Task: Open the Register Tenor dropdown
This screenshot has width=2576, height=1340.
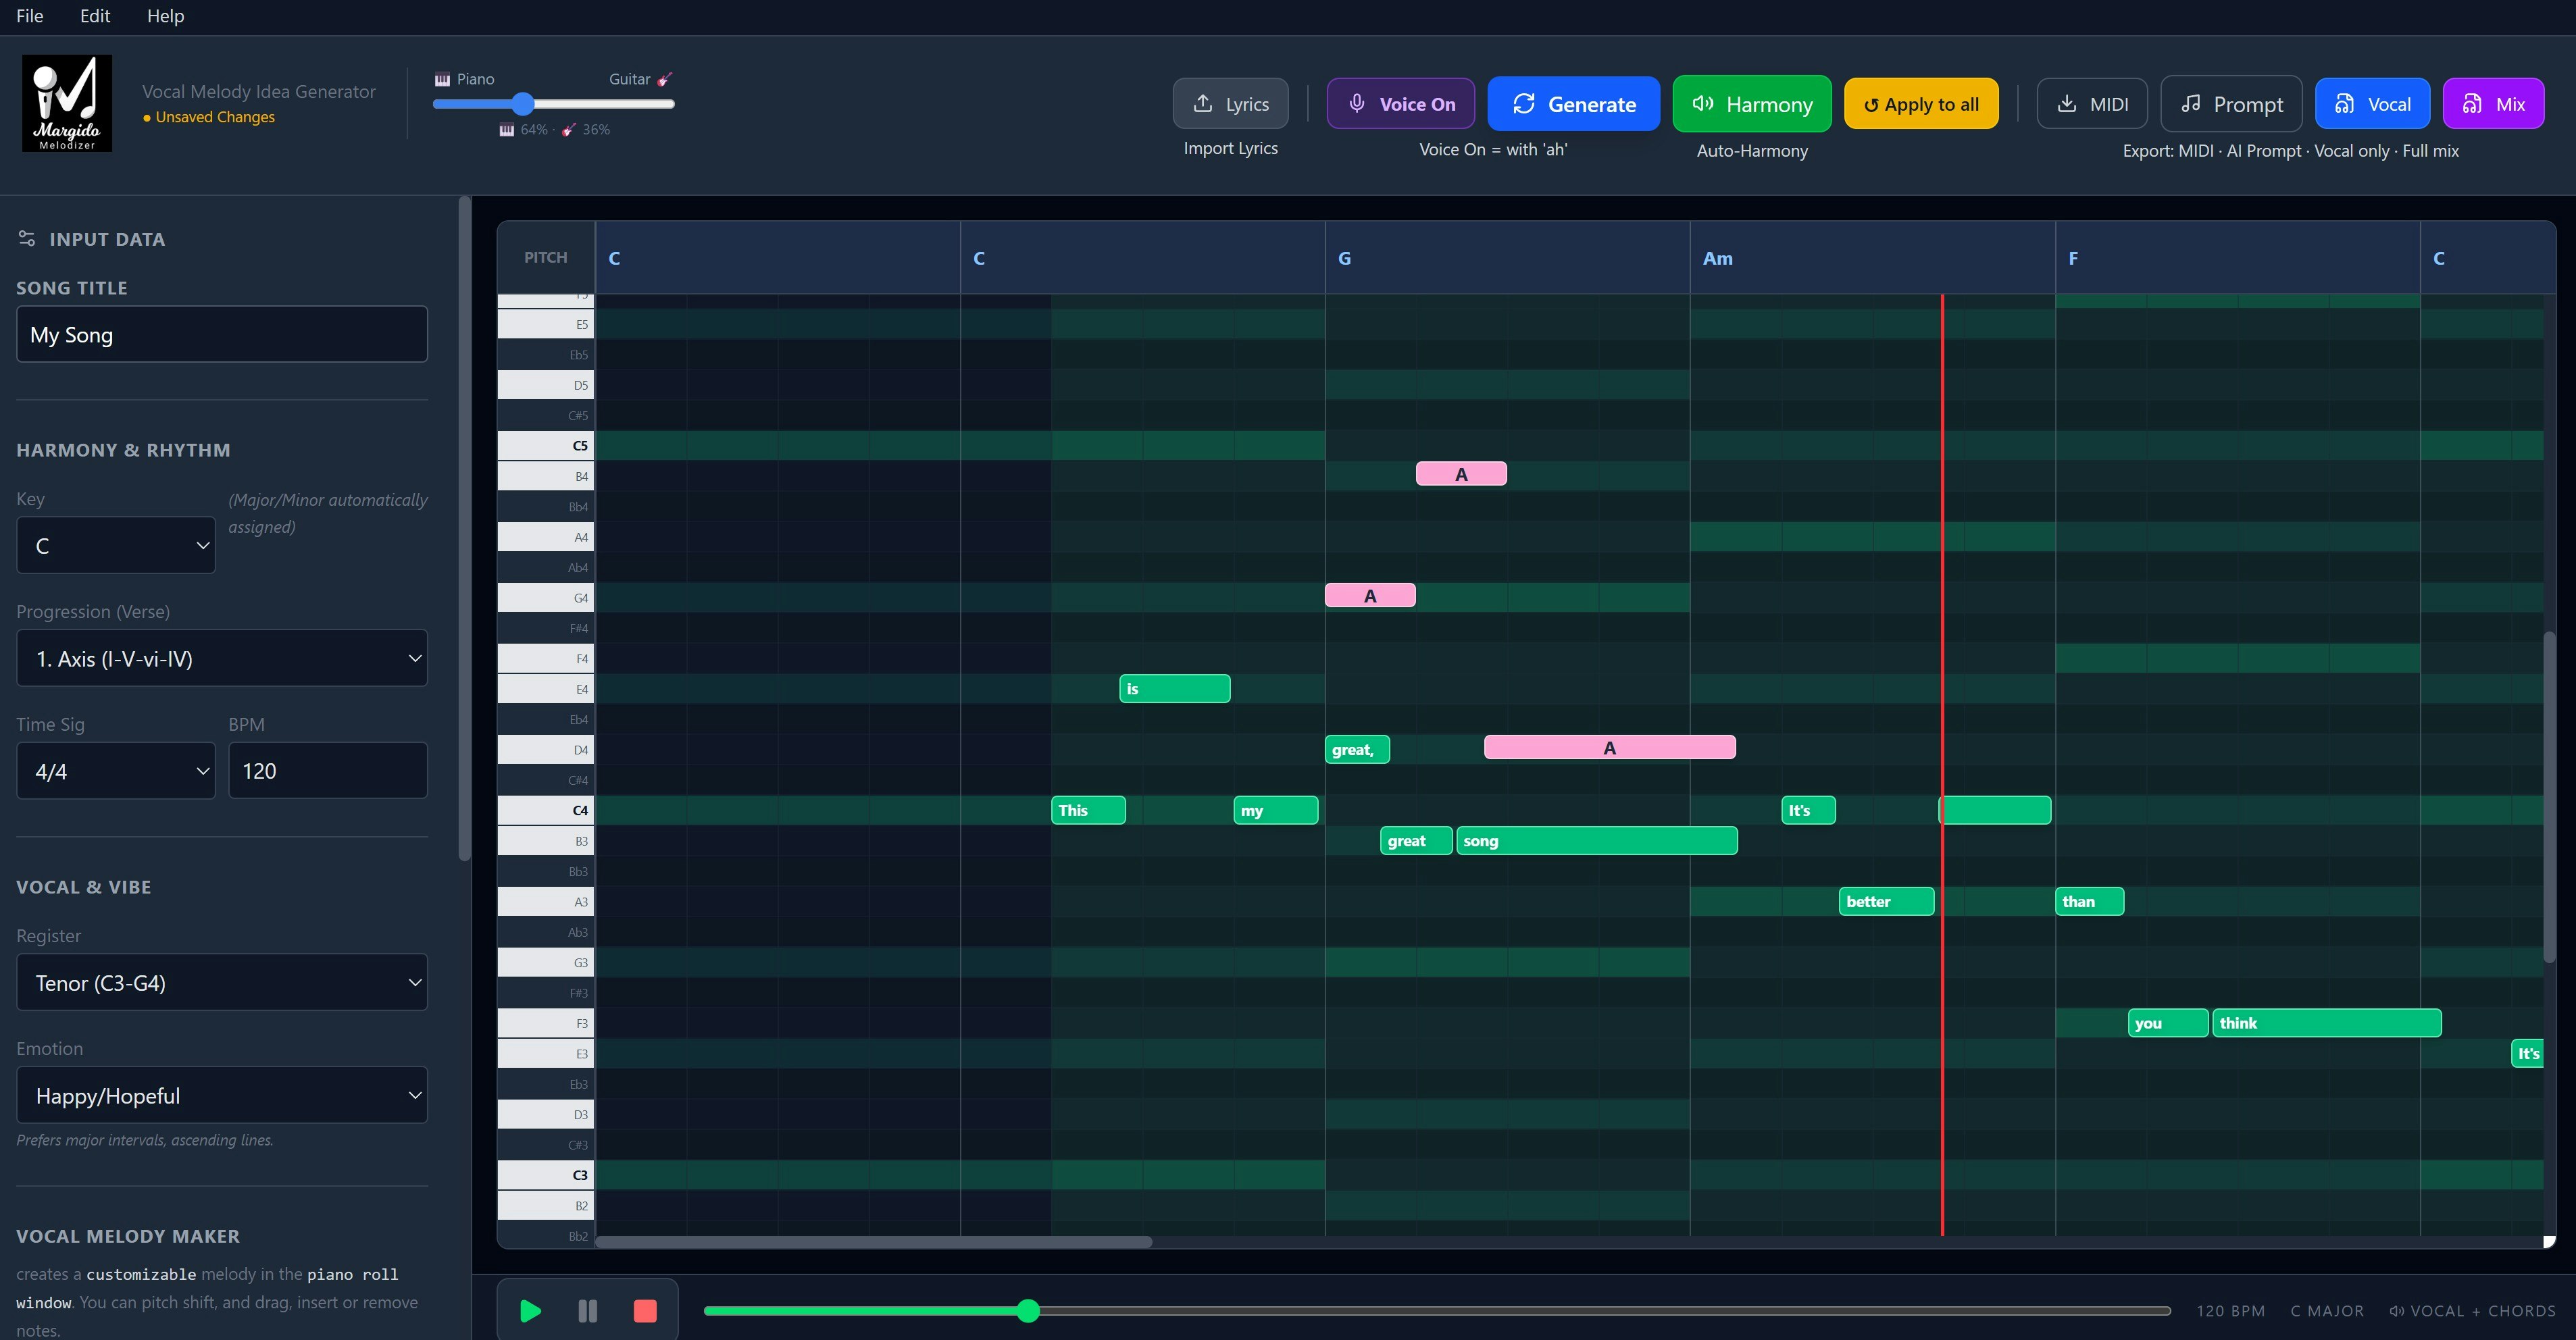Action: click(222, 982)
